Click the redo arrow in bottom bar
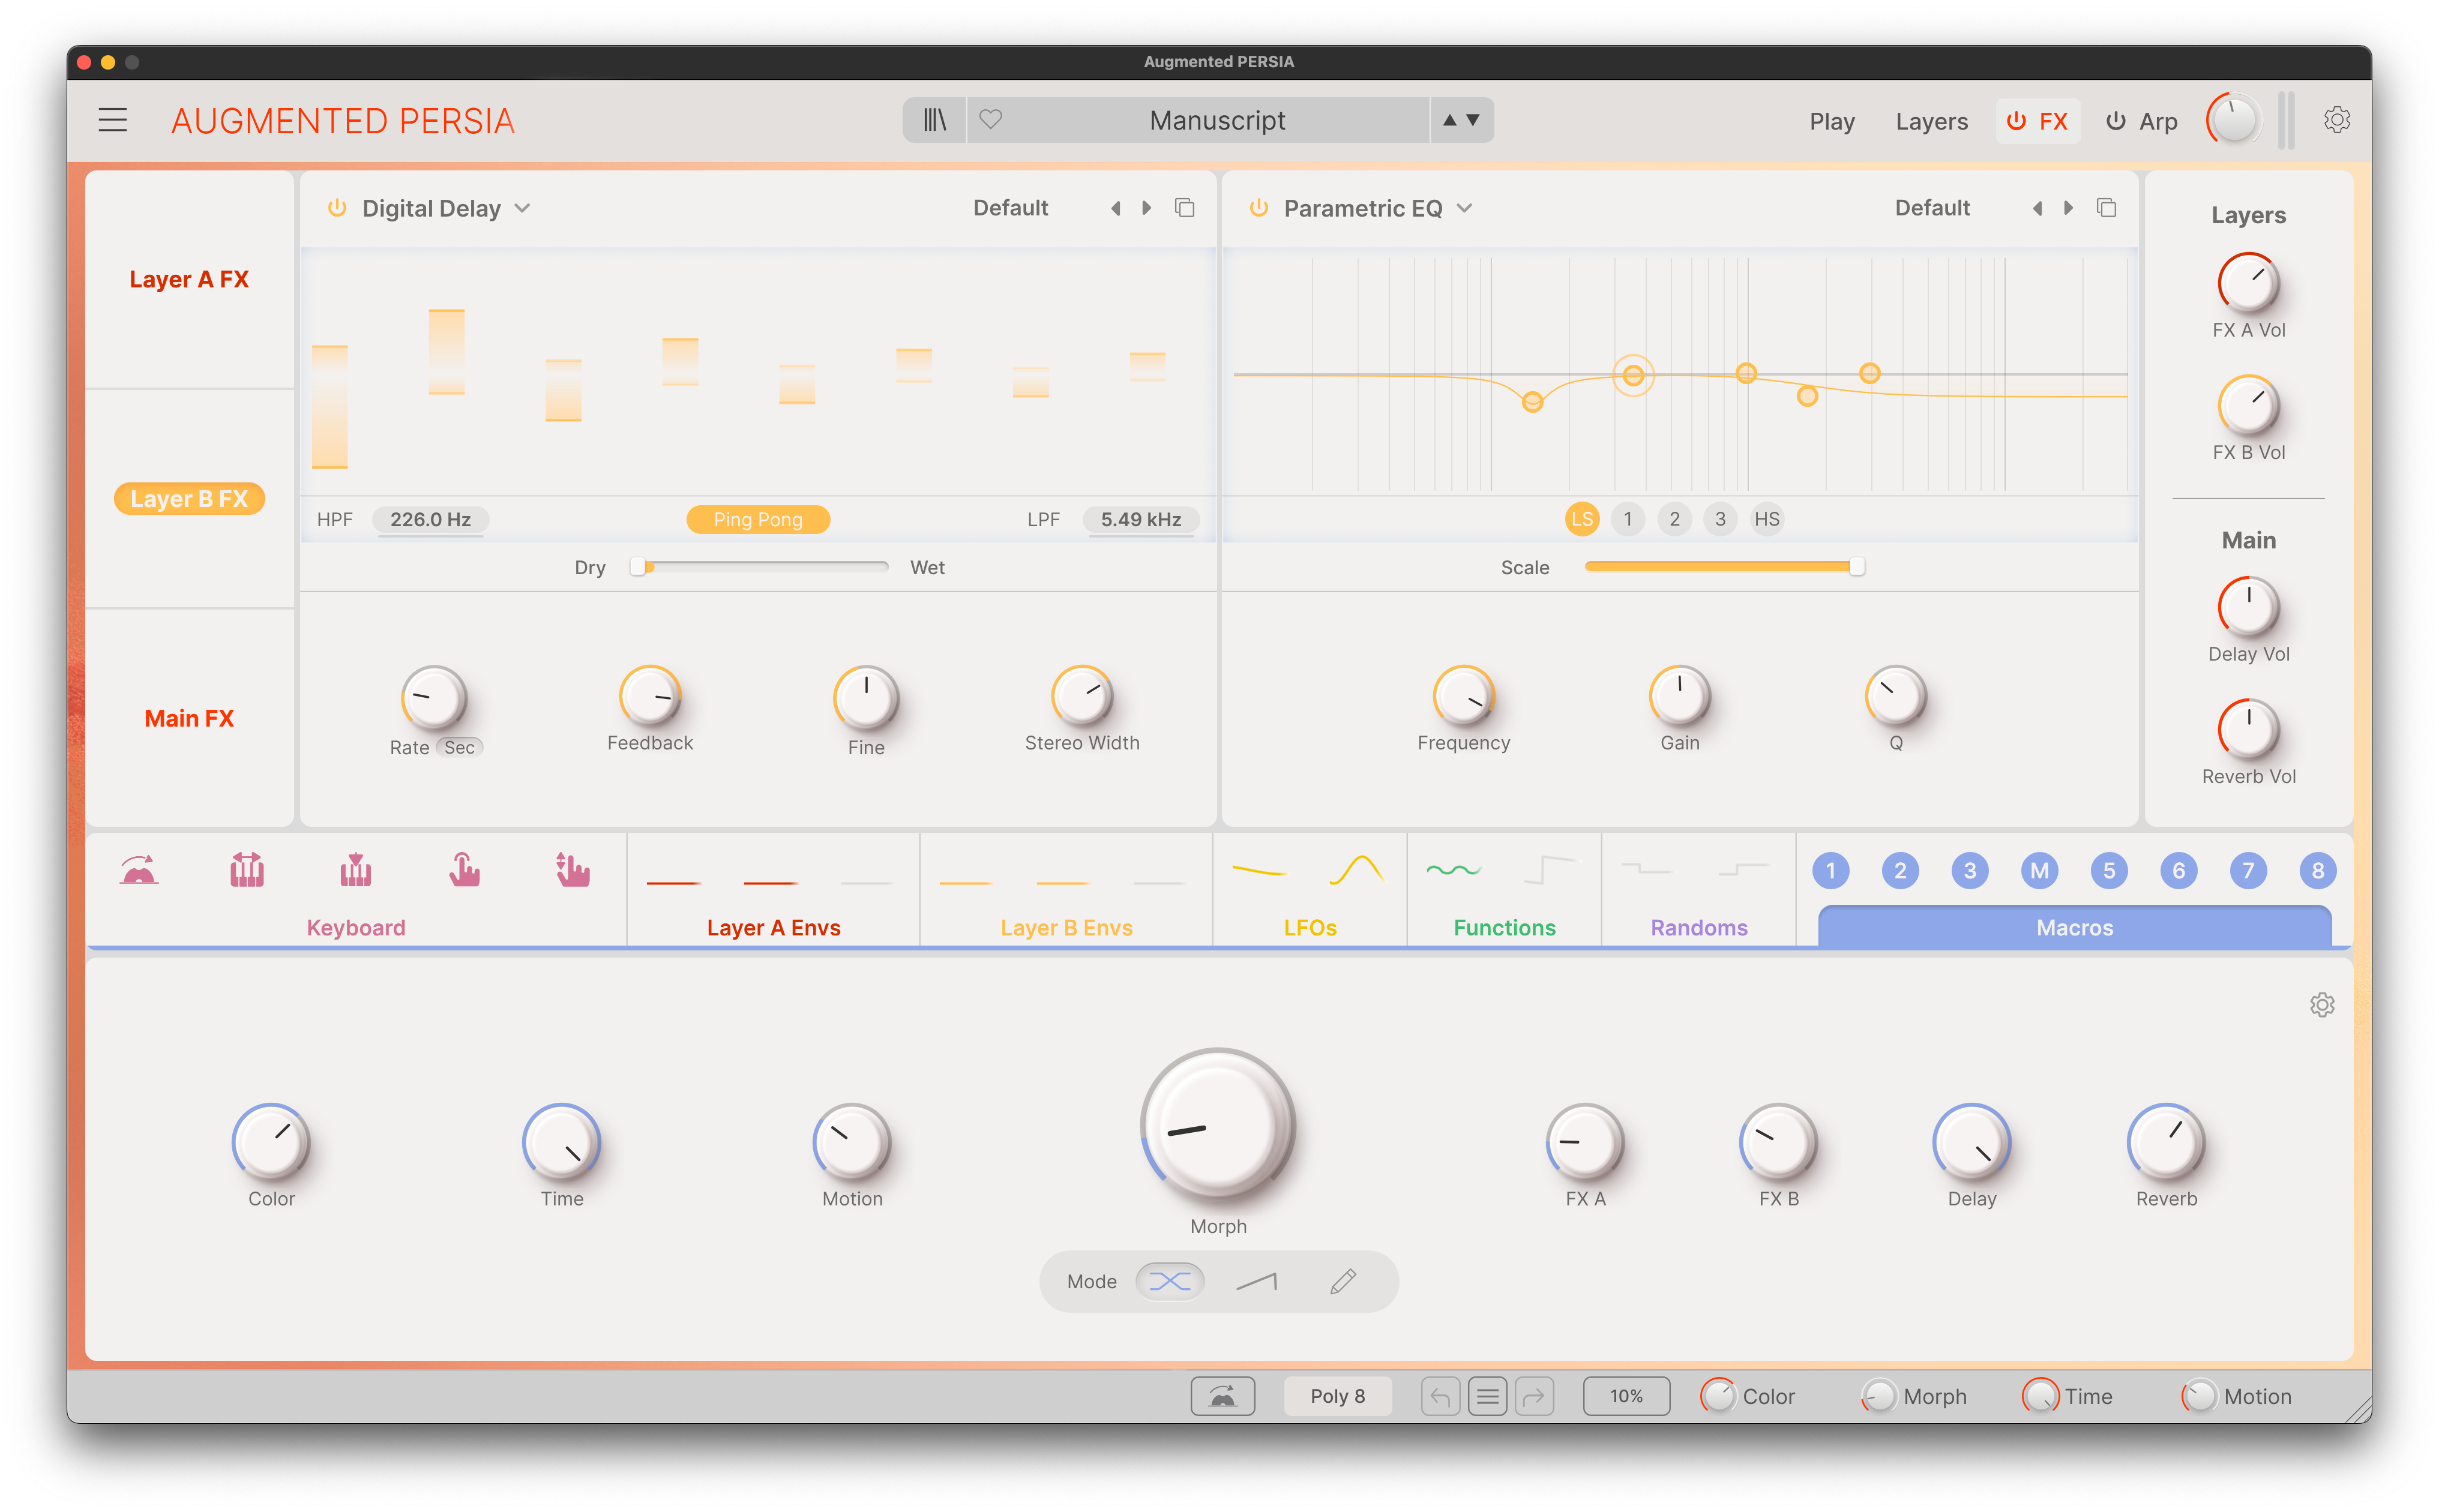Image resolution: width=2439 pixels, height=1512 pixels. 1534,1396
